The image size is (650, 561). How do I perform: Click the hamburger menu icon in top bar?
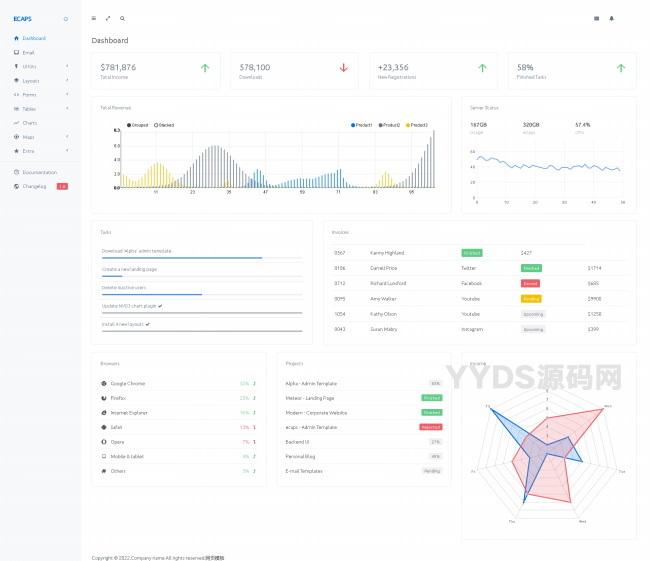94,18
